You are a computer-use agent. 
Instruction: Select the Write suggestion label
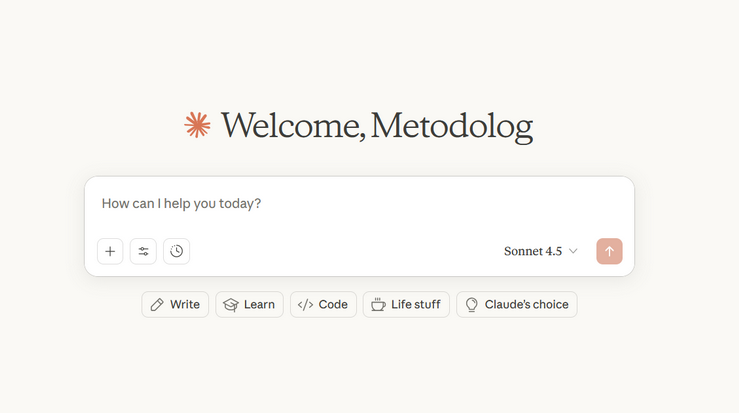pos(185,305)
